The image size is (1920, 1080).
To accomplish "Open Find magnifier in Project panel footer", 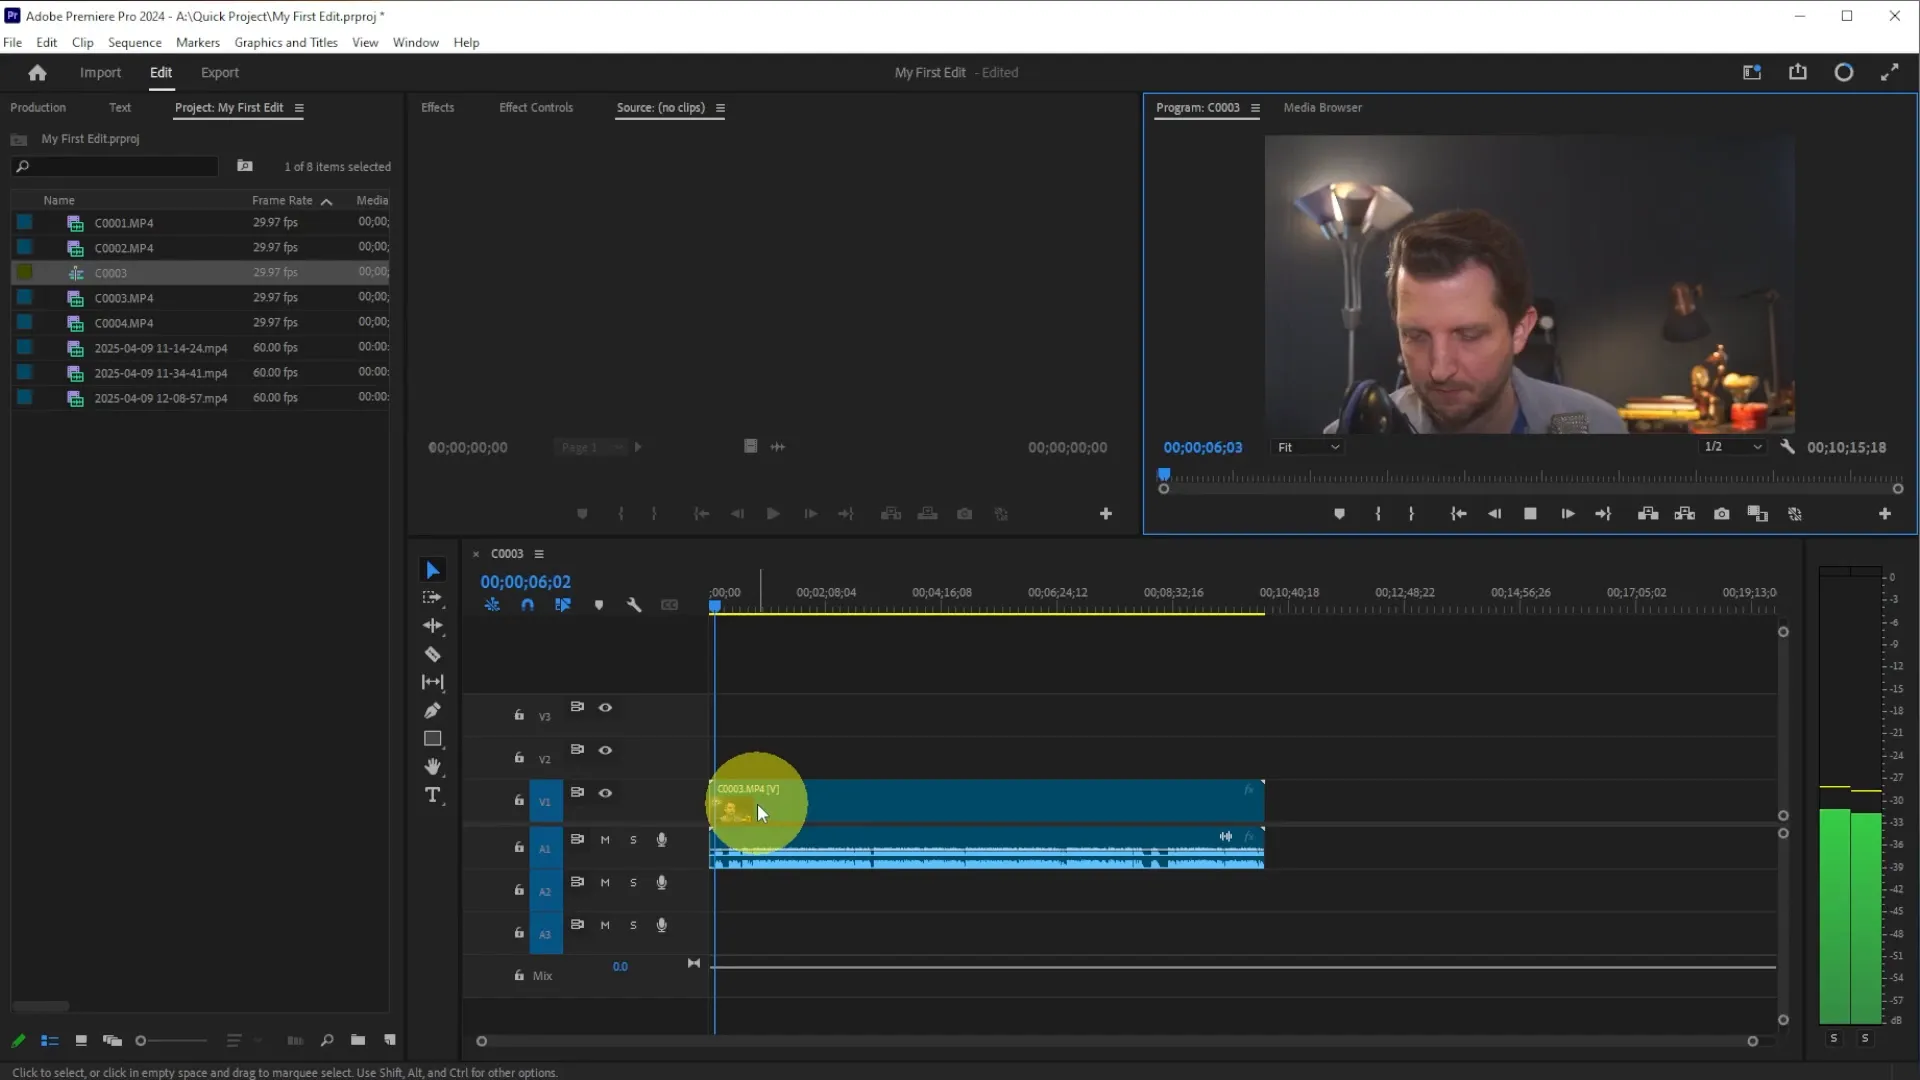I will tap(327, 1040).
